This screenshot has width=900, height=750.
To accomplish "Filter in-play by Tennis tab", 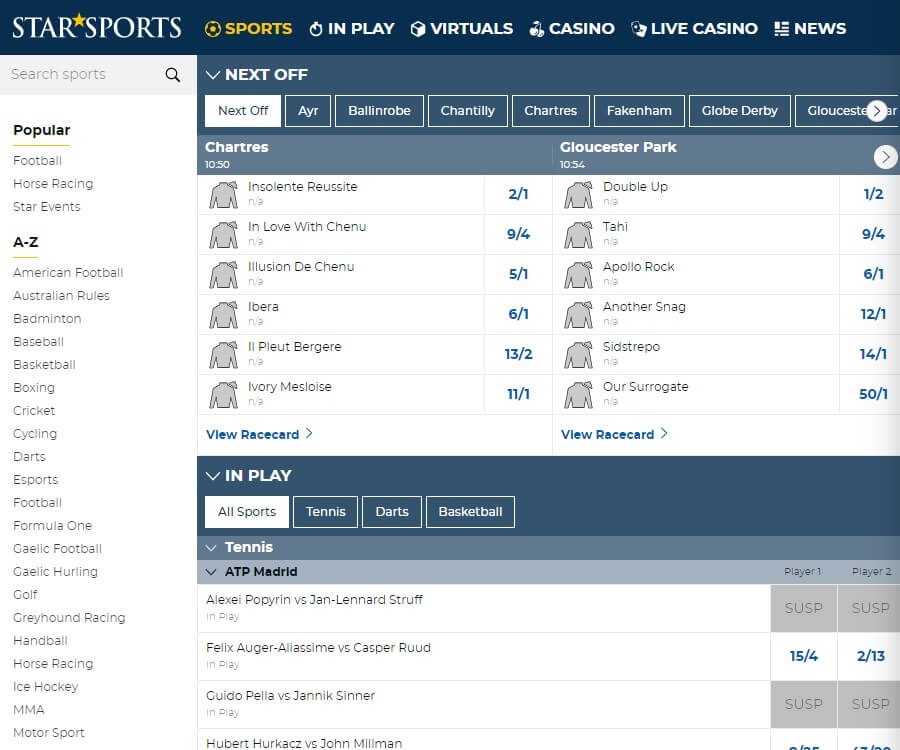I will click(325, 512).
